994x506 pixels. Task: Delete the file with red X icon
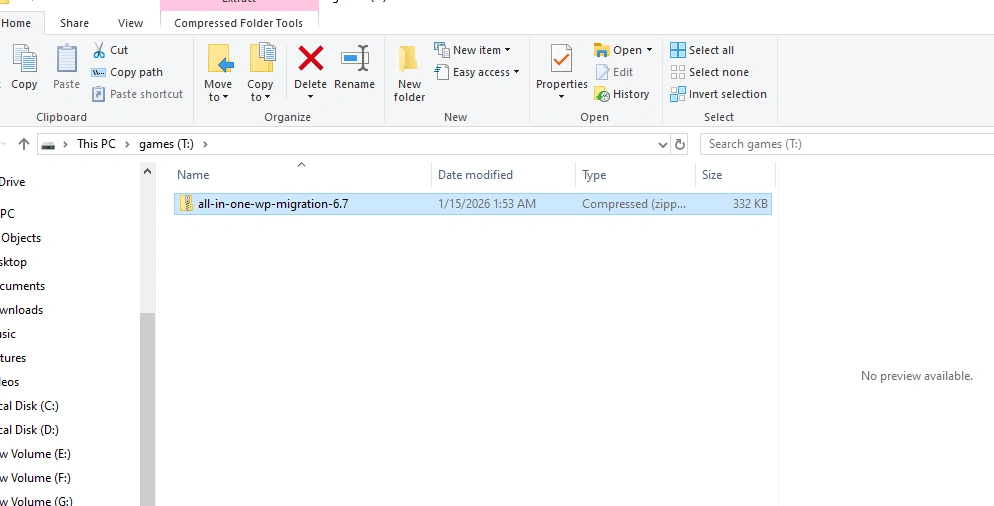click(x=311, y=58)
